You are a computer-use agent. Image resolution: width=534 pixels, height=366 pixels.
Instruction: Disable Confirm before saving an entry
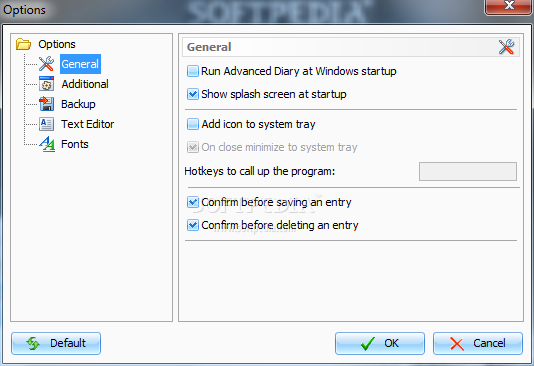[x=193, y=202]
